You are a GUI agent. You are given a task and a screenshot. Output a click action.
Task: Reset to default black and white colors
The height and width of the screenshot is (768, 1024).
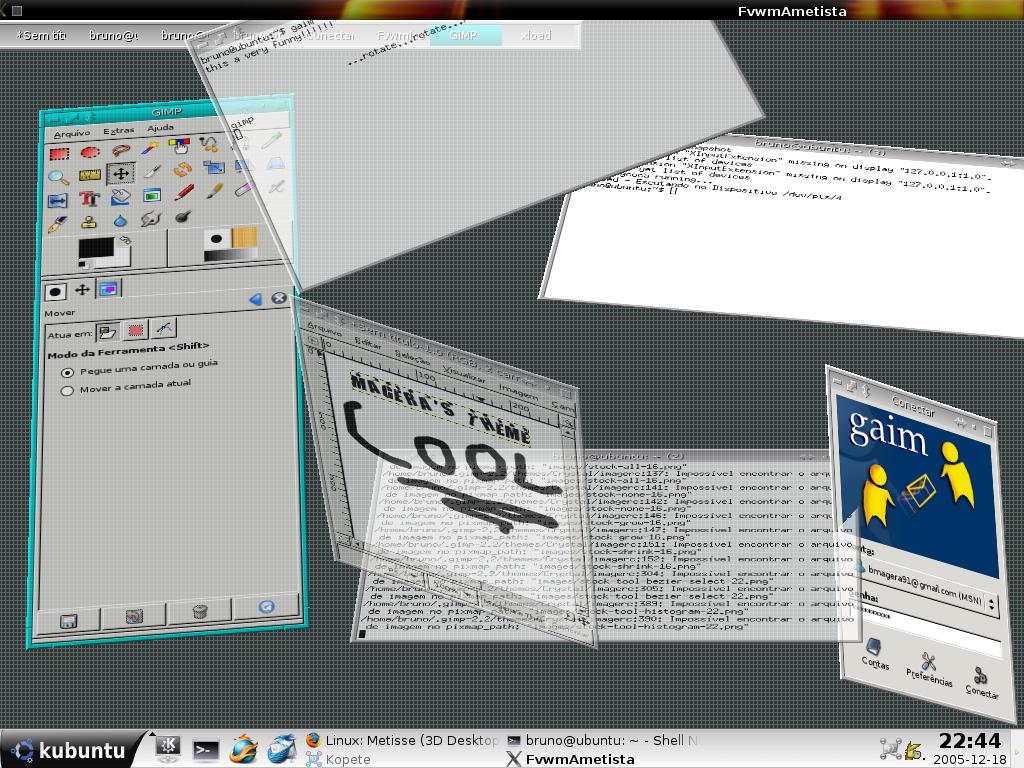pyautogui.click(x=84, y=264)
